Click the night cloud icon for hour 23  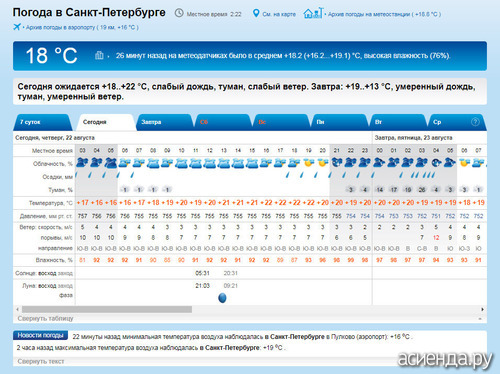(x=365, y=163)
